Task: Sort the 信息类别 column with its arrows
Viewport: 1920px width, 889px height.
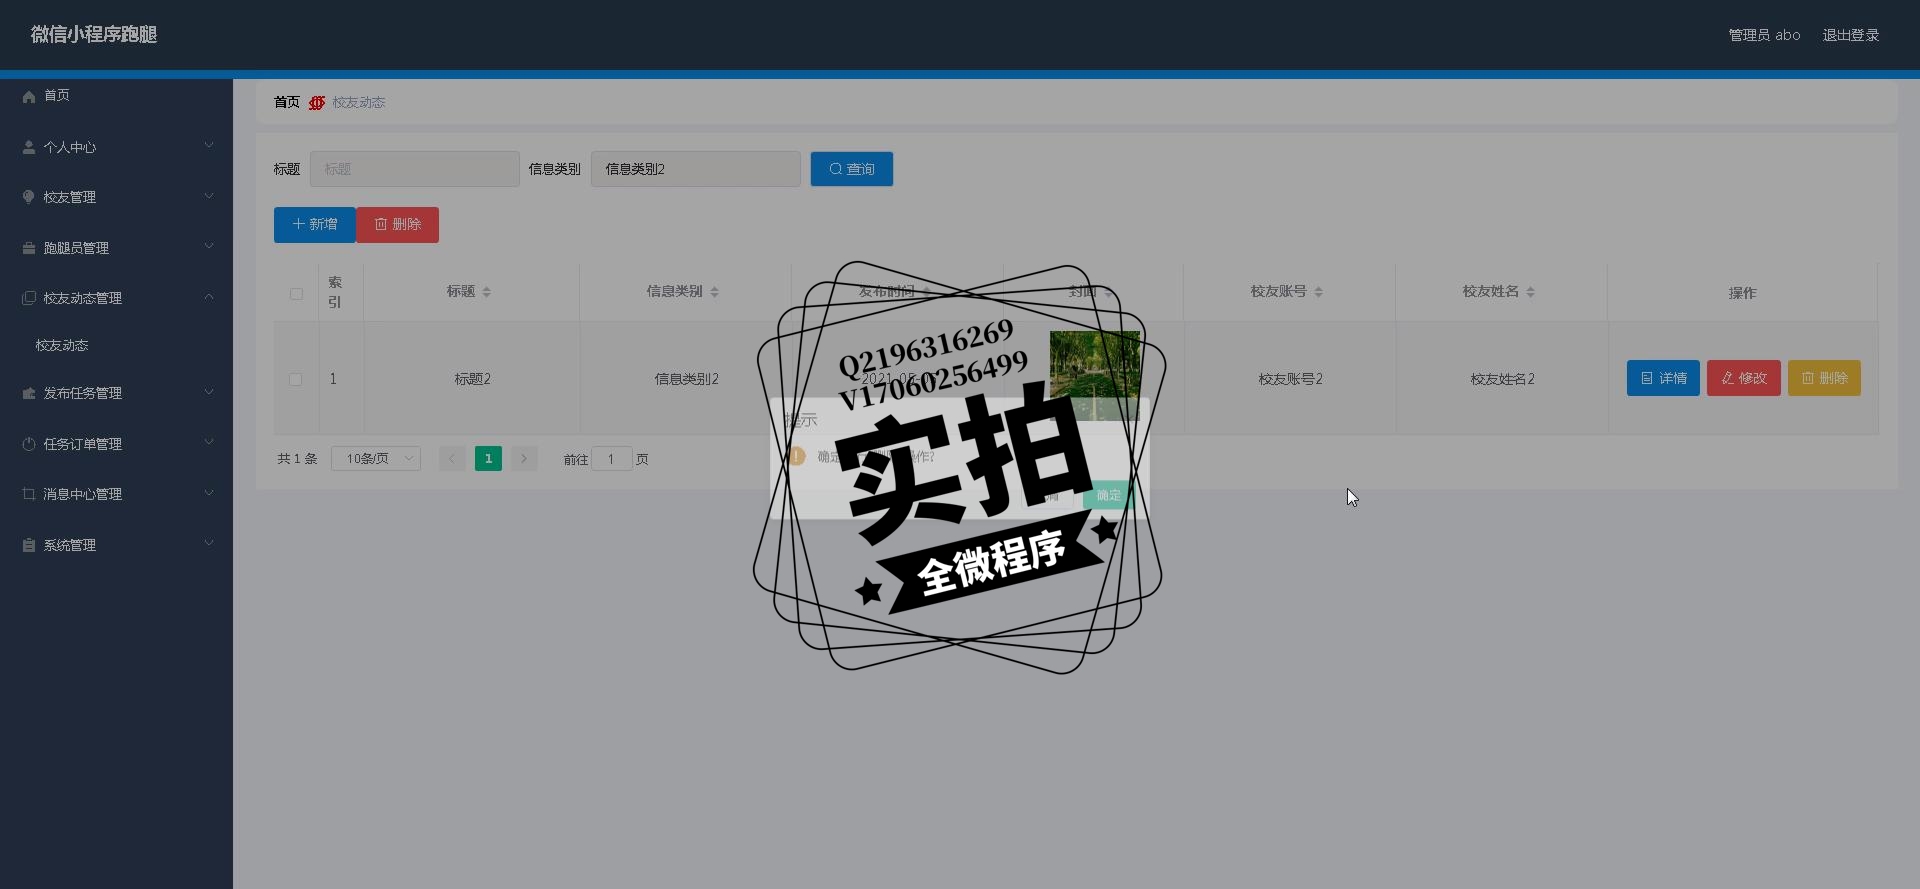Action: coord(714,292)
